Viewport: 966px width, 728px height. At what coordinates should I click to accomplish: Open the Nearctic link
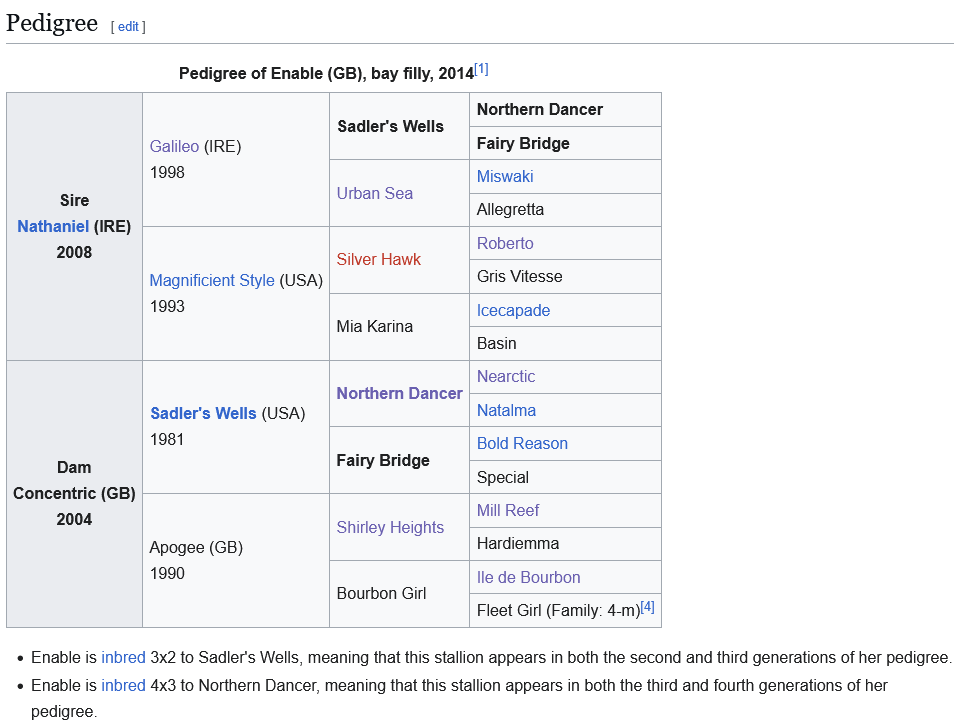(506, 376)
